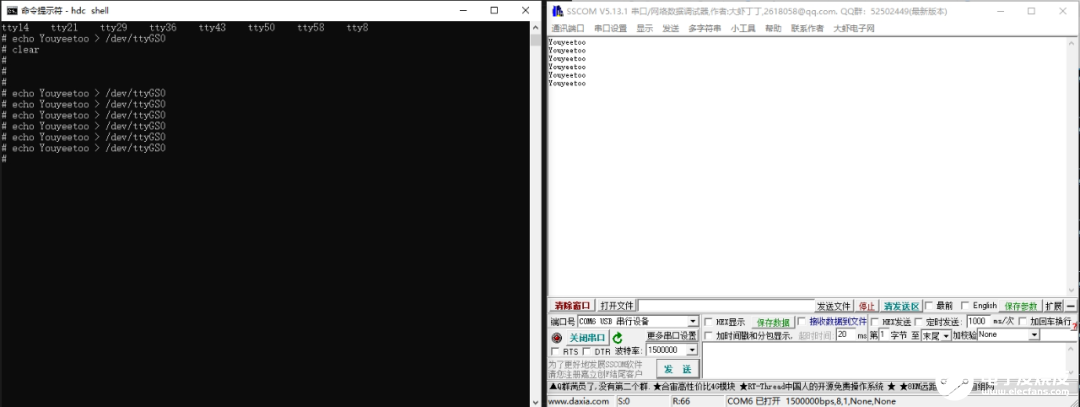
Task: Click the clear command line in hdc shell
Action: 25,50
